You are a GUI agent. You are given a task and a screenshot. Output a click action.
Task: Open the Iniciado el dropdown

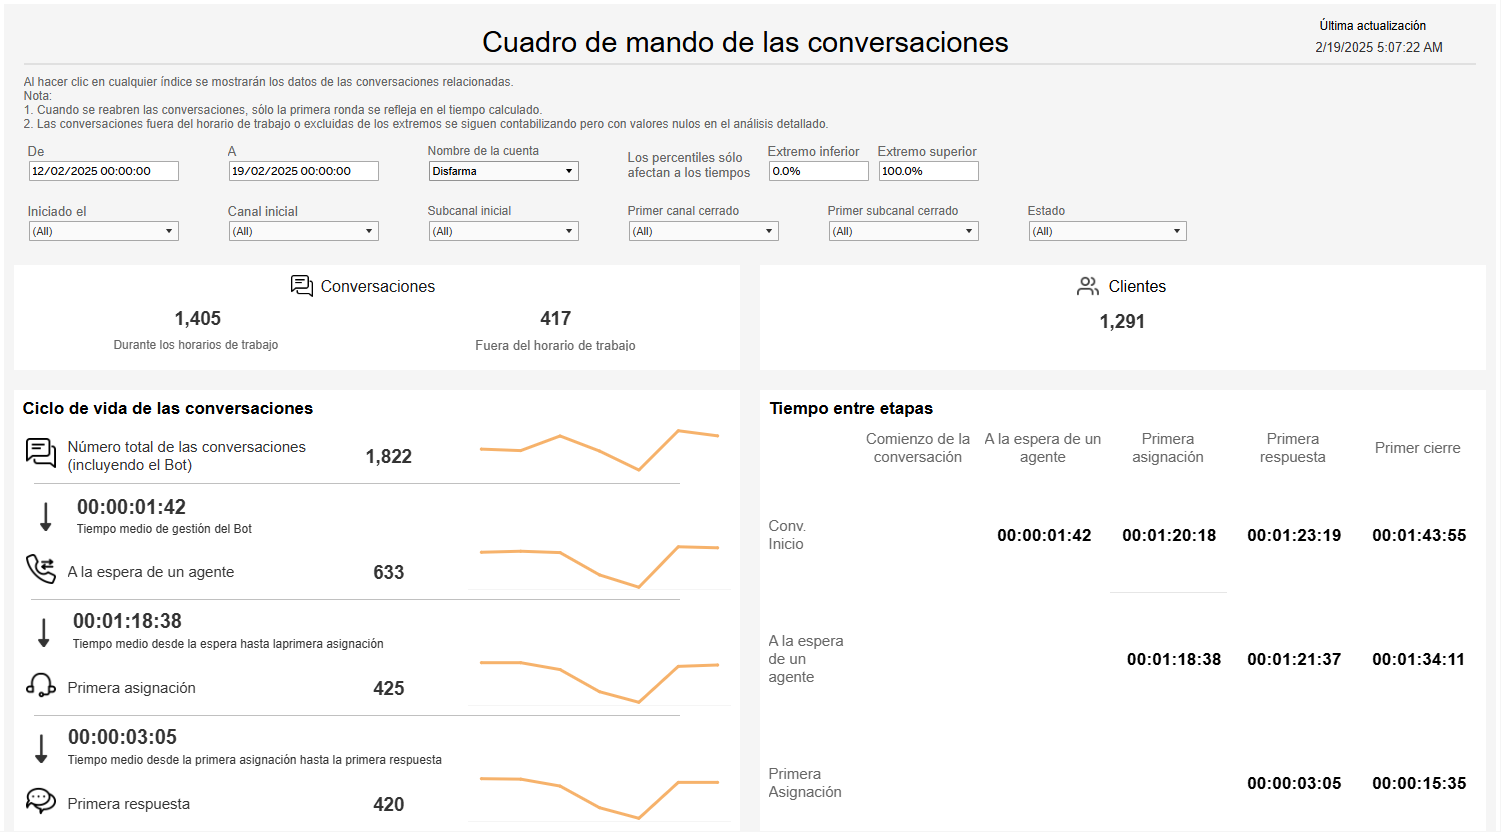coord(104,231)
